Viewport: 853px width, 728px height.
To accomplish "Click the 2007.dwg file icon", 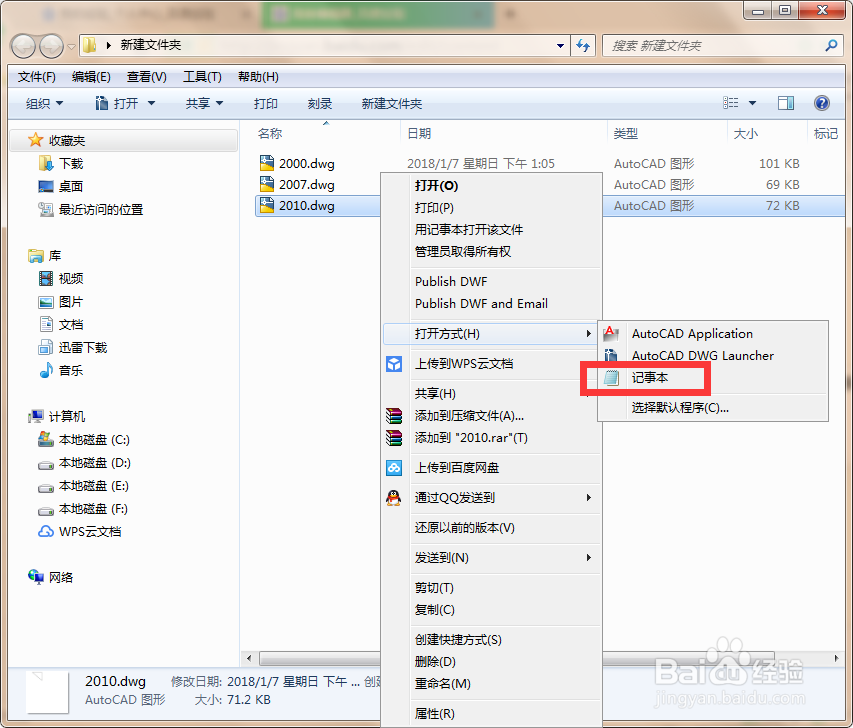I will [267, 184].
